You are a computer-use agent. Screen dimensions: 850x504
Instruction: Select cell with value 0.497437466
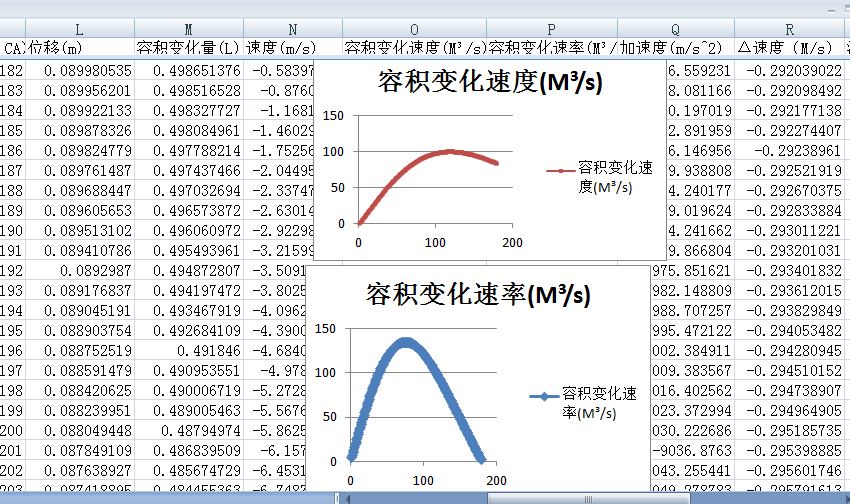[189, 171]
